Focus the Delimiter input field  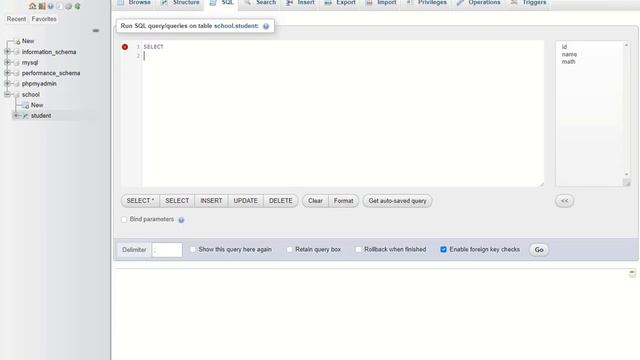(x=167, y=250)
